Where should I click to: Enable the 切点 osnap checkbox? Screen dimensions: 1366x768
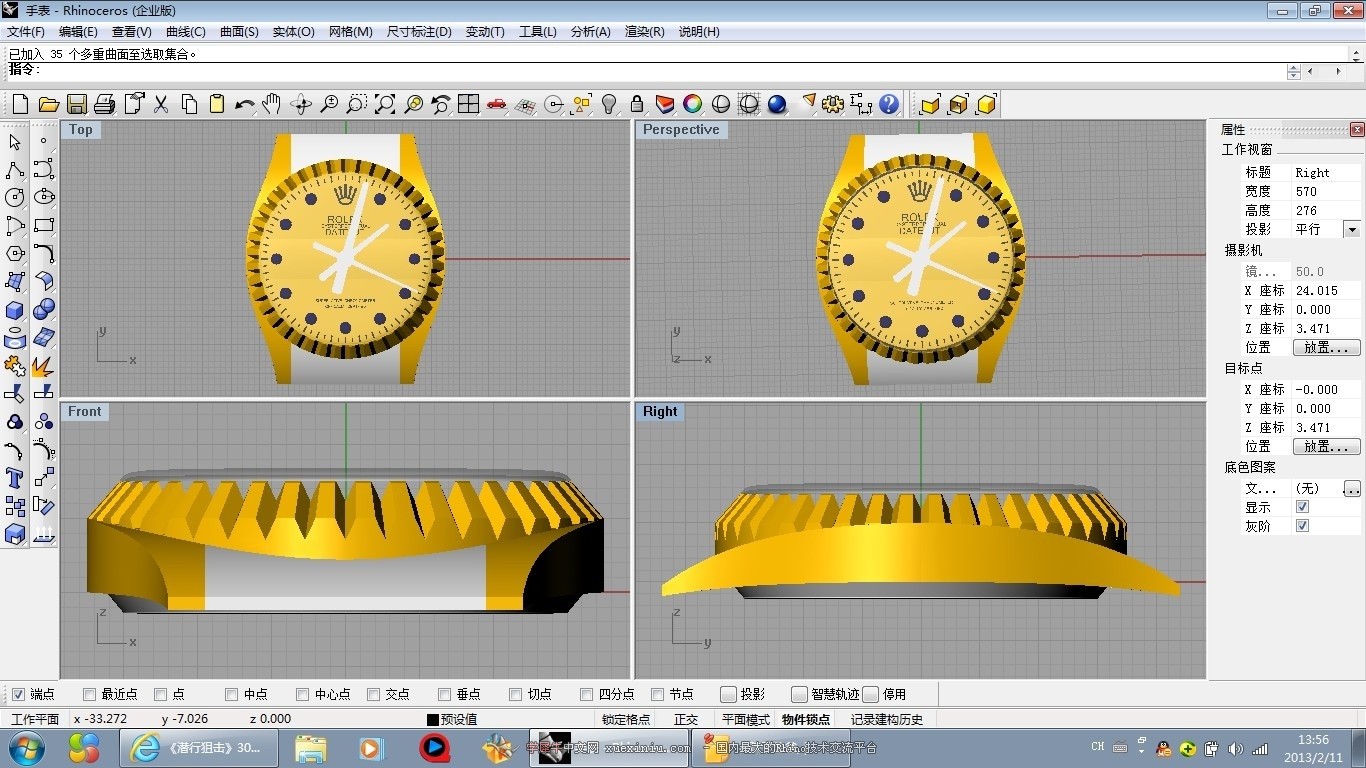click(516, 694)
